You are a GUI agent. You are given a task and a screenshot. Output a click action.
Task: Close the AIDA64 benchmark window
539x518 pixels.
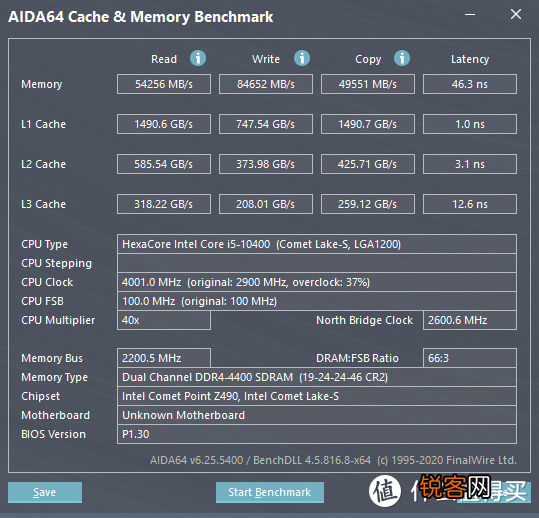point(516,14)
